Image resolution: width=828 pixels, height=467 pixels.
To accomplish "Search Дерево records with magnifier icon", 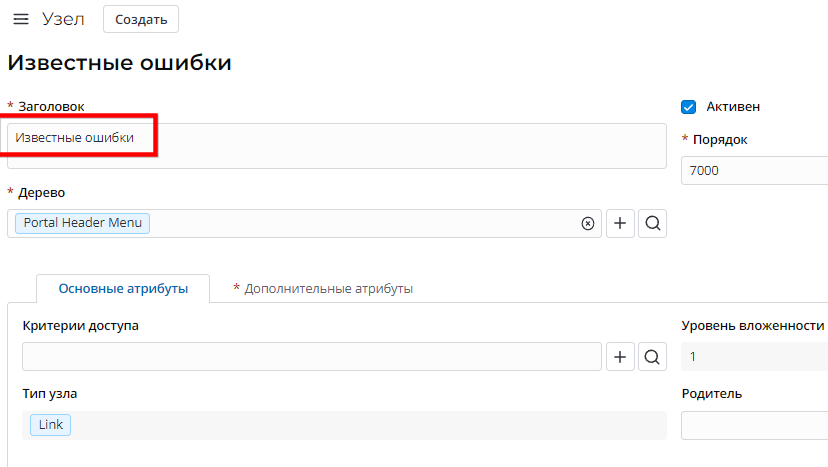I will (x=652, y=223).
